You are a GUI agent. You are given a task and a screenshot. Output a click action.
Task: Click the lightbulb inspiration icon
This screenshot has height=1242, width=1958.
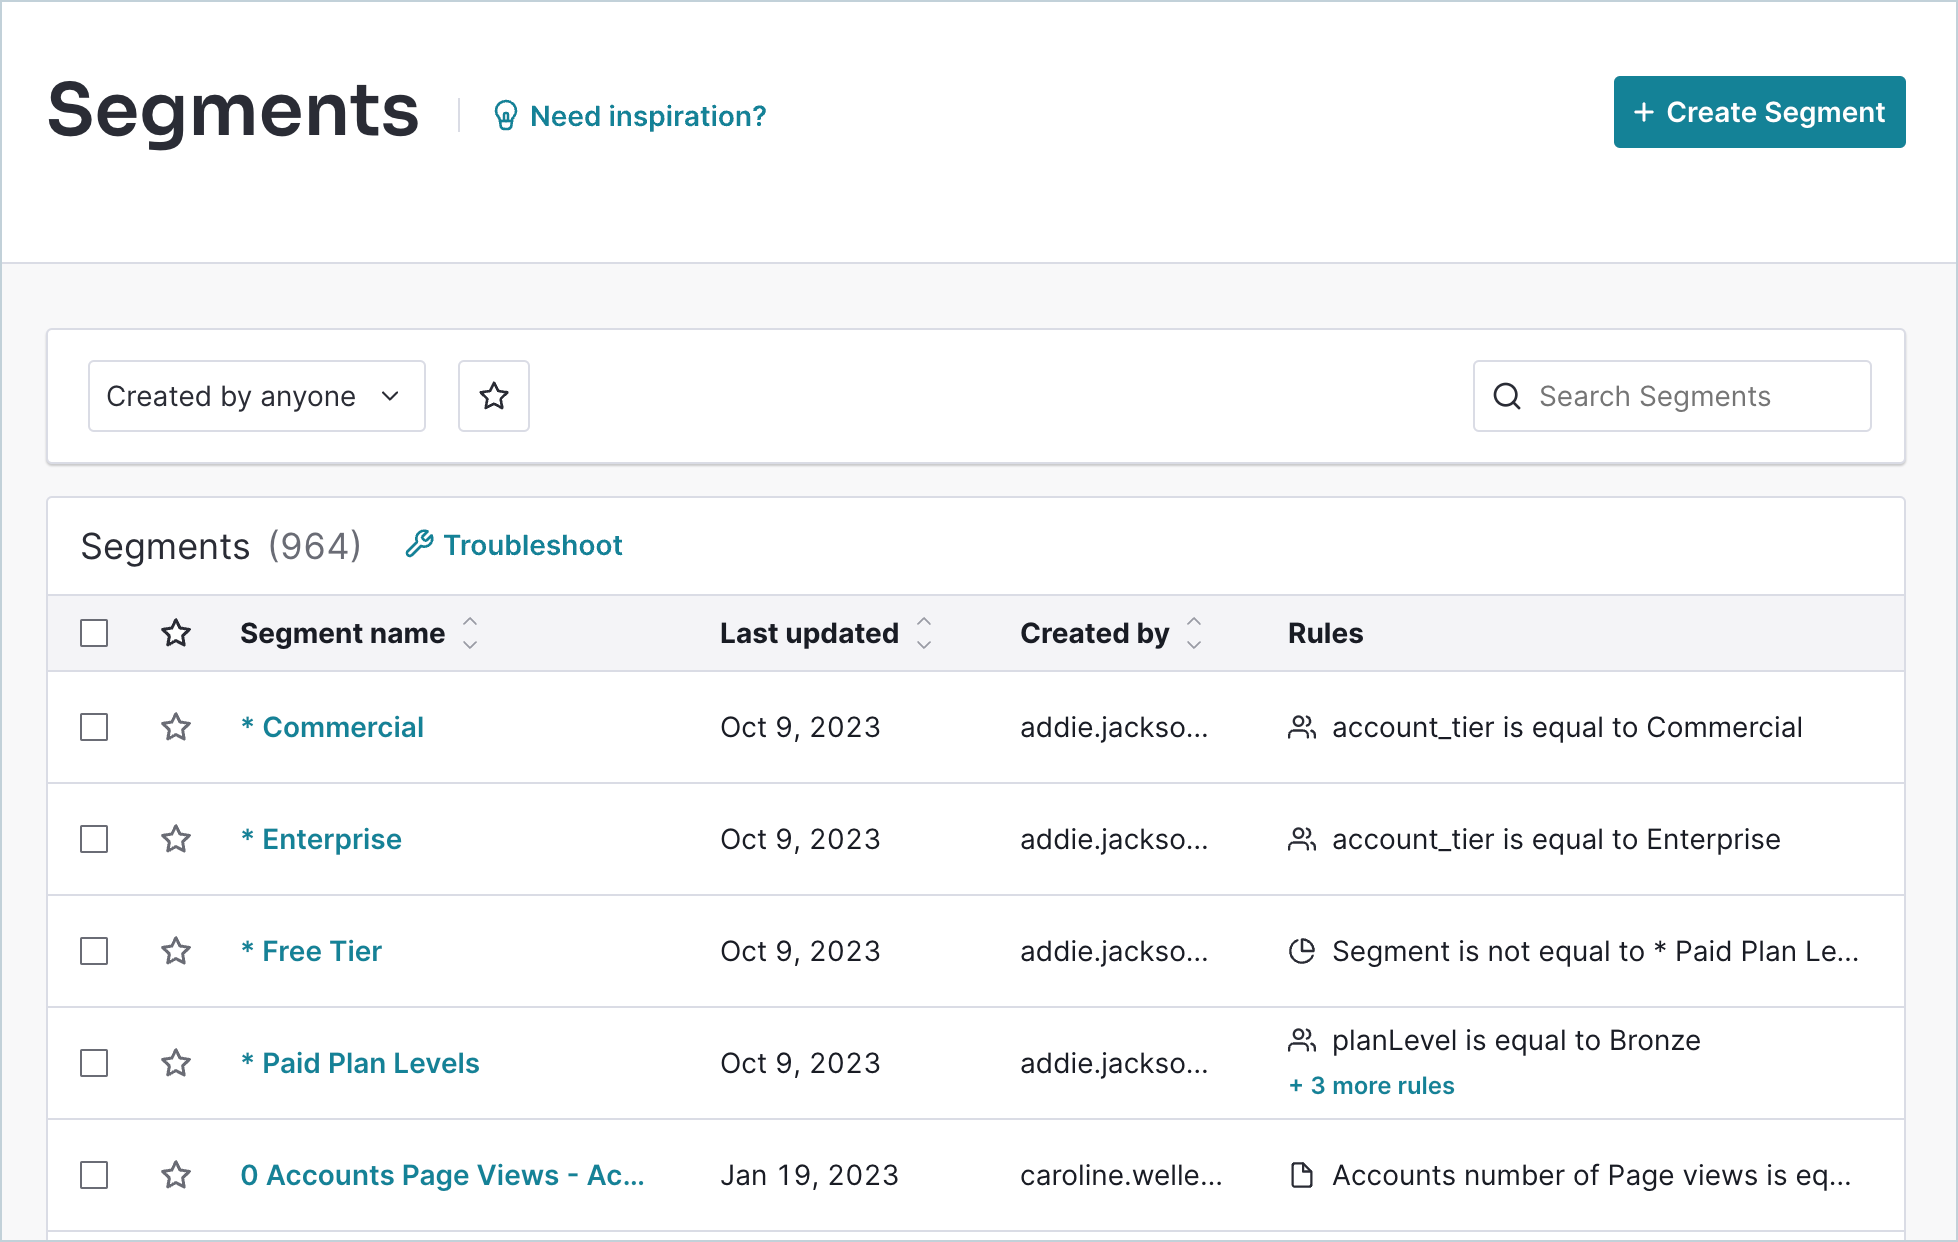click(506, 116)
